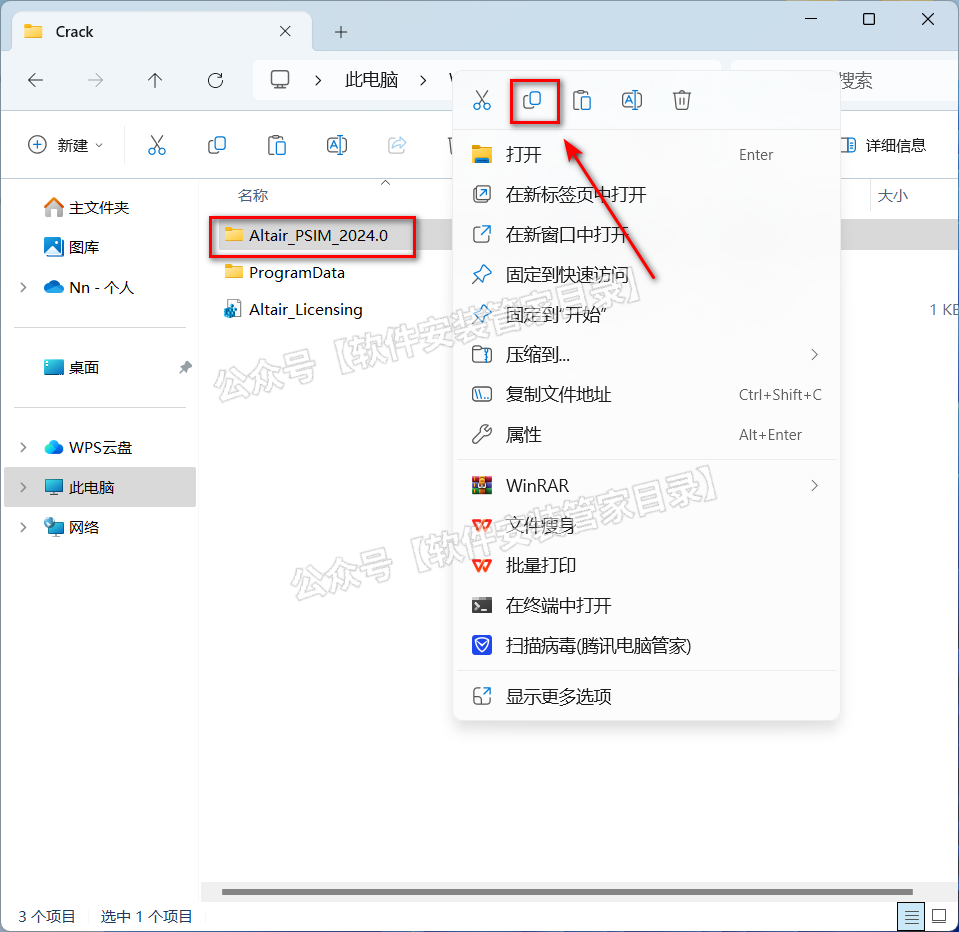The width and height of the screenshot is (959, 932).
Task: Click the Copy icon in context menu
Action: (532, 100)
